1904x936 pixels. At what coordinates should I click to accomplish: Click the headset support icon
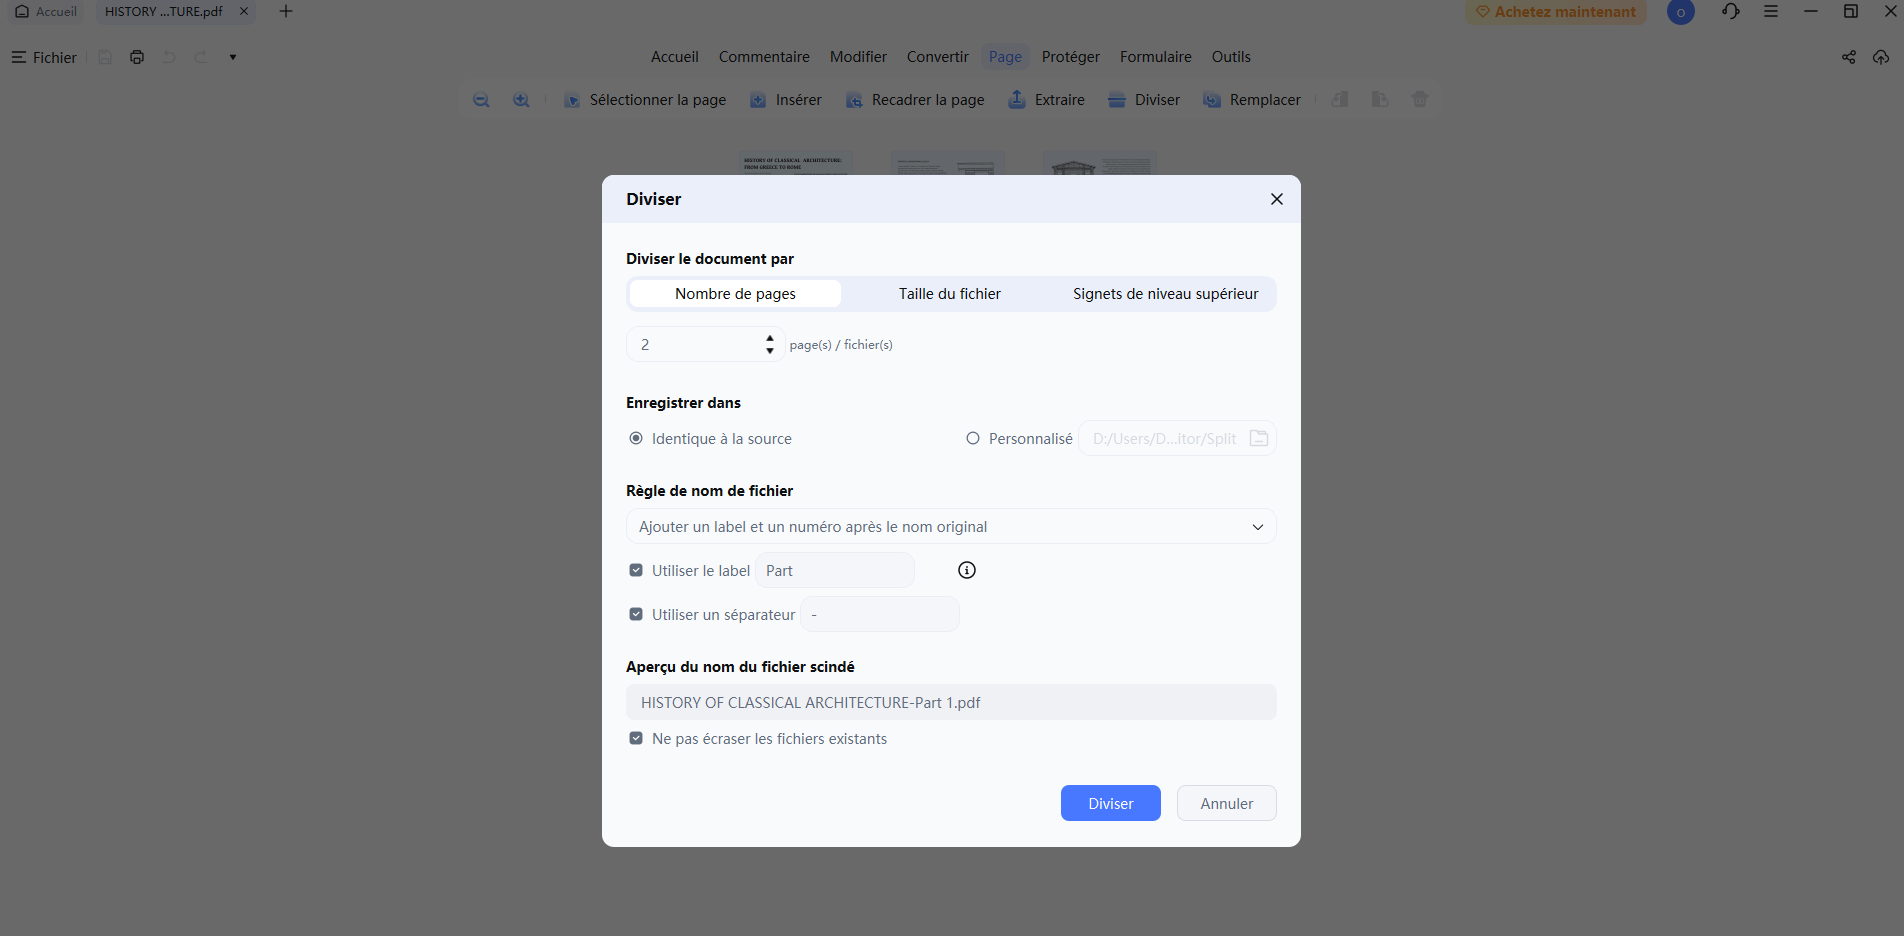(x=1731, y=12)
